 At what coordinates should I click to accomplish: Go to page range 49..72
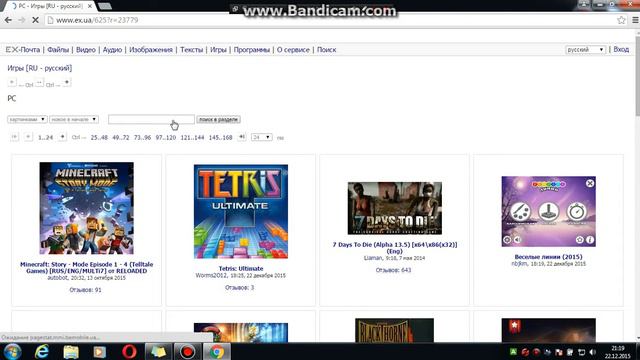coord(121,138)
